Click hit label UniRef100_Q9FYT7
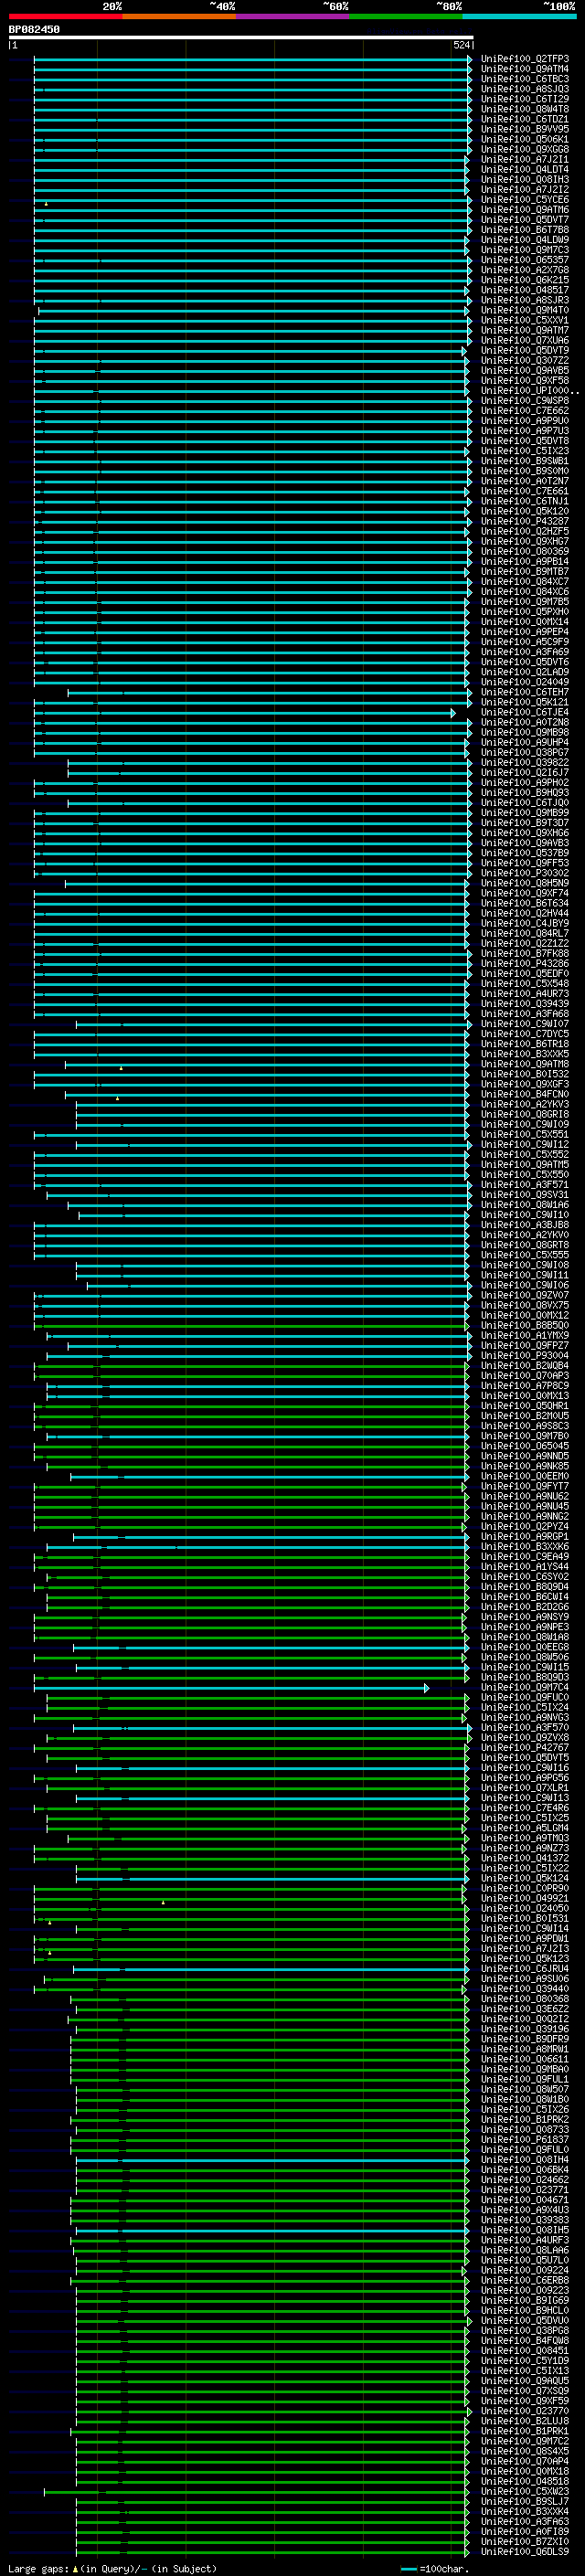Screen dimensions: 585x2576 (525, 1486)
